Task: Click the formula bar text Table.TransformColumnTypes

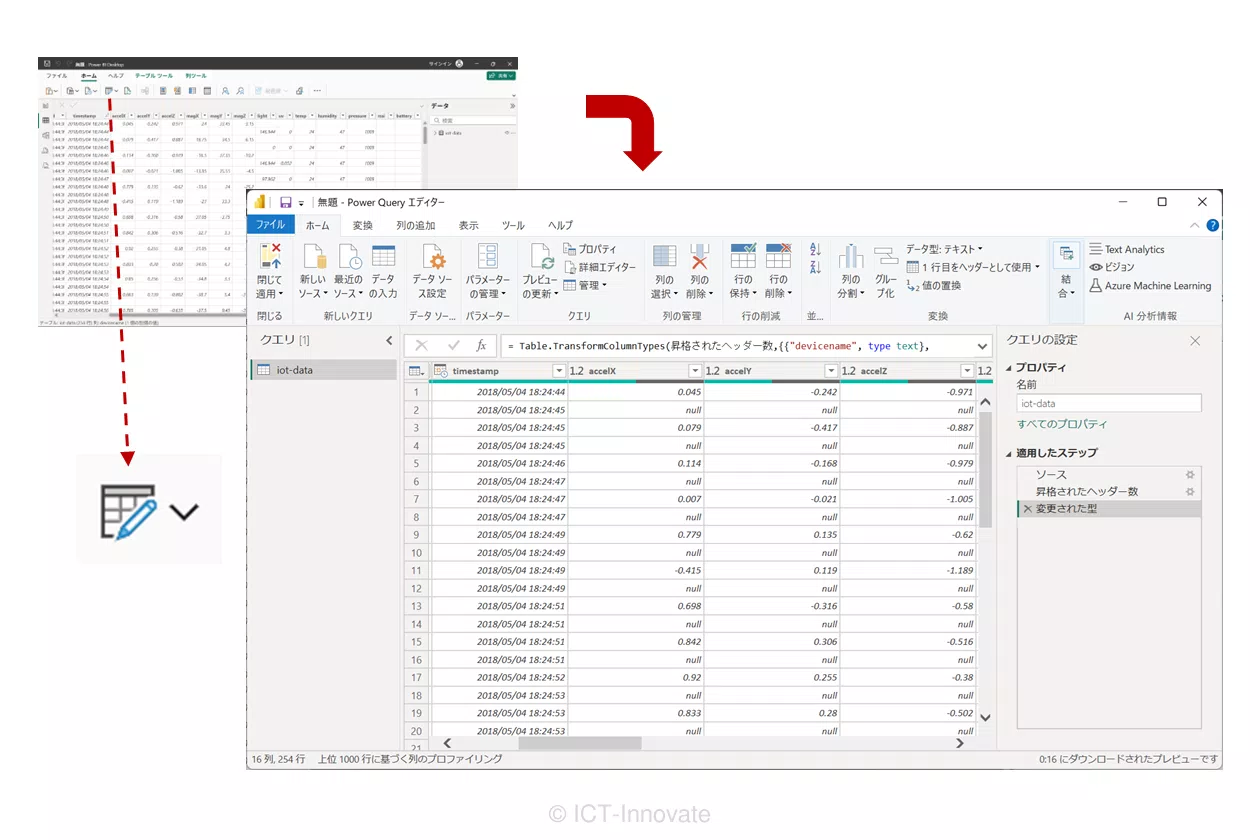Action: pos(593,345)
